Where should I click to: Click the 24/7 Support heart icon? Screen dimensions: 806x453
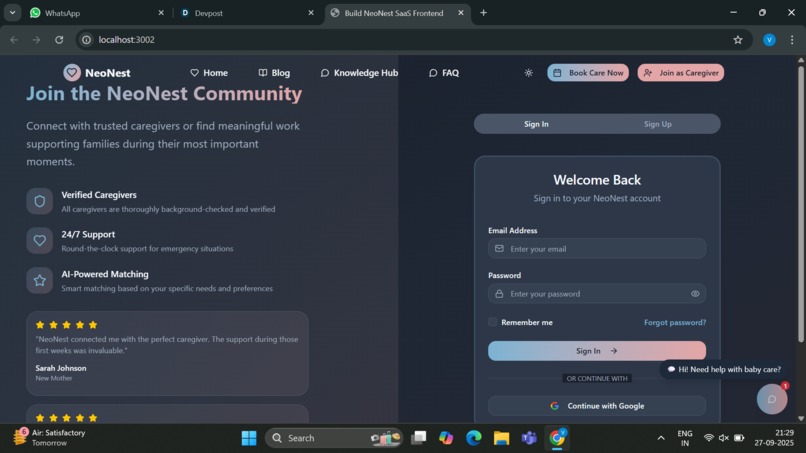coord(40,241)
